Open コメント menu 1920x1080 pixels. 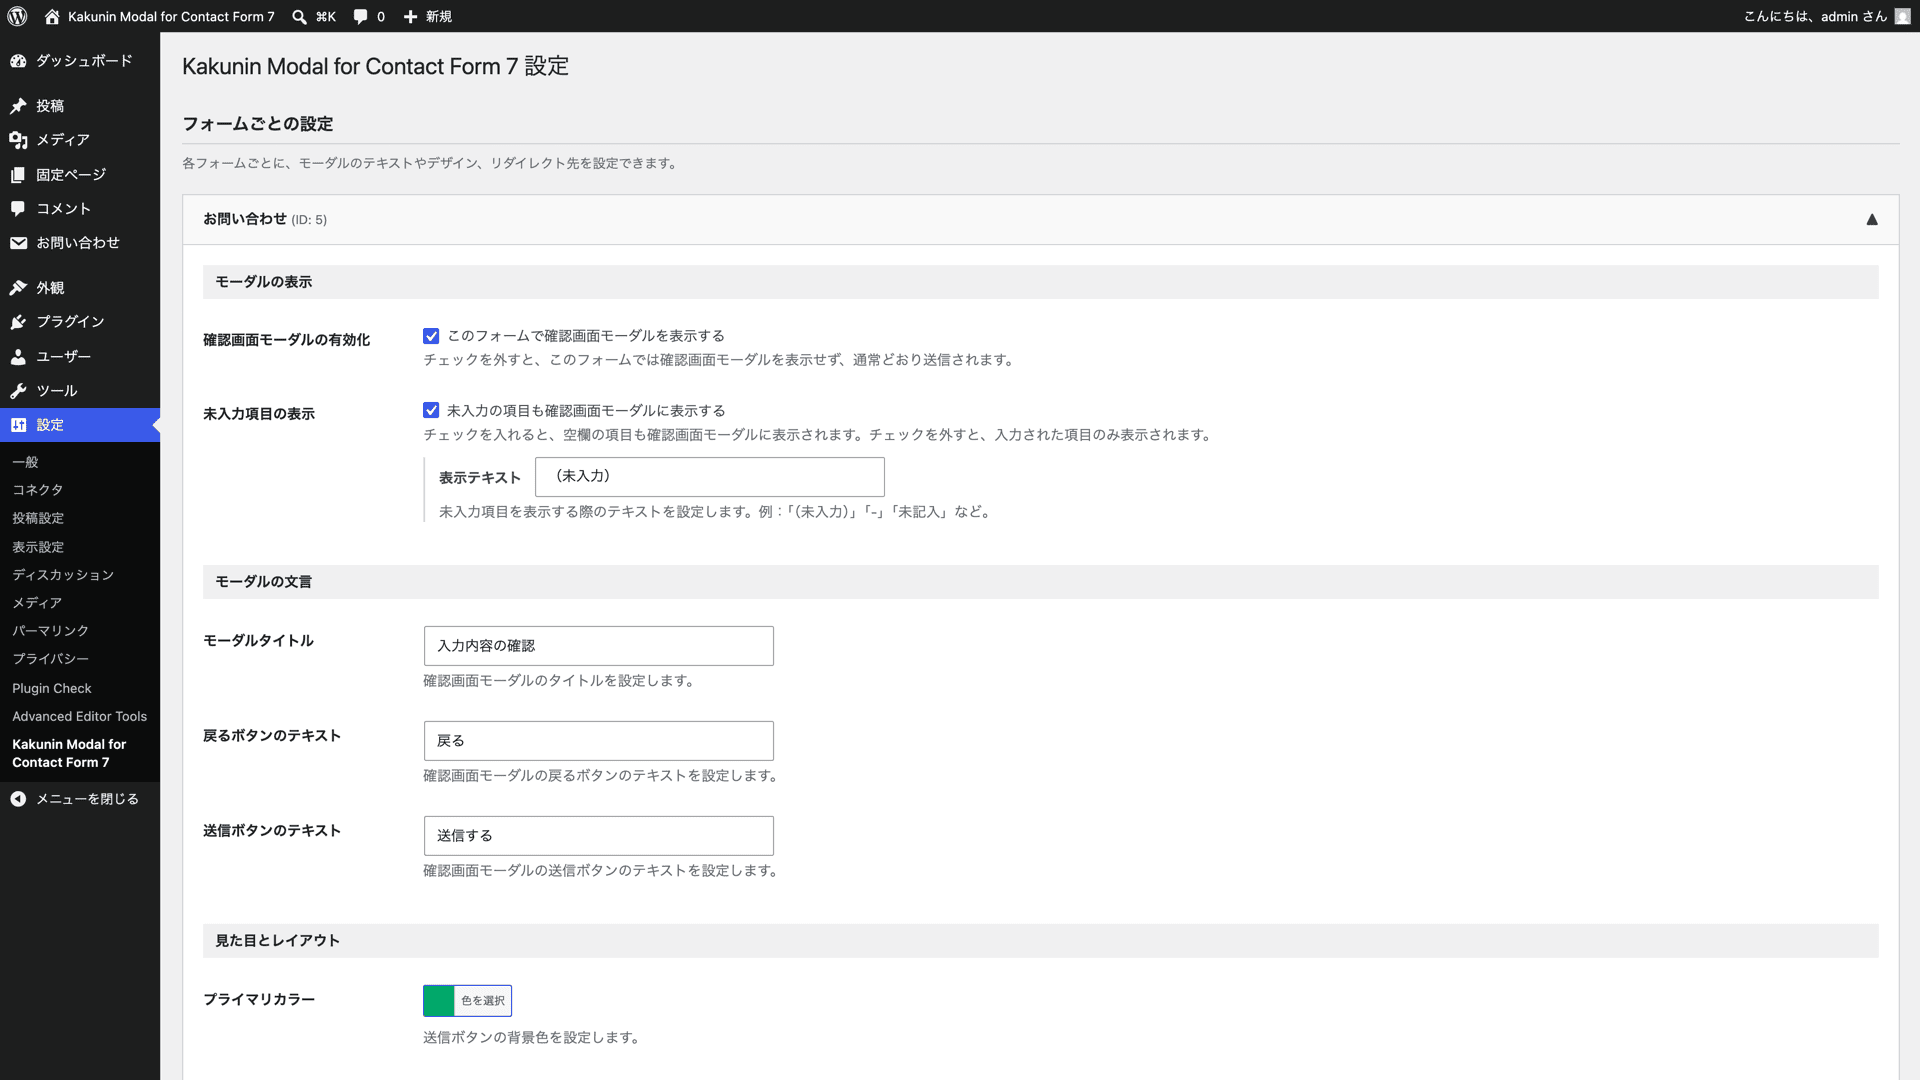[80, 209]
